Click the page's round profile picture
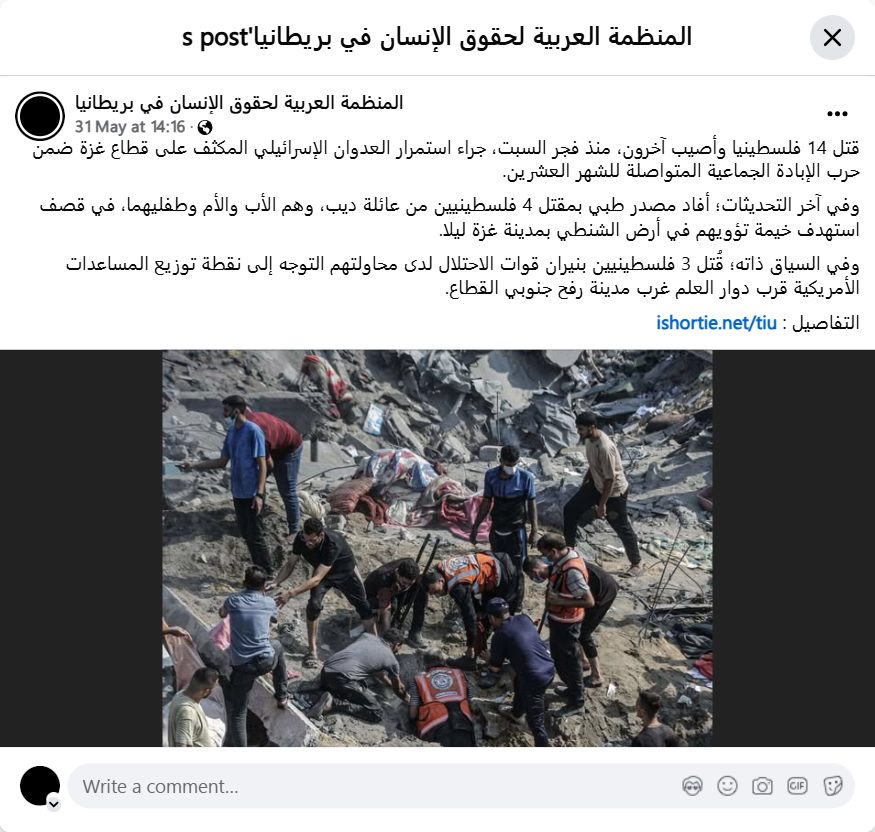The width and height of the screenshot is (875, 832). 40,116
